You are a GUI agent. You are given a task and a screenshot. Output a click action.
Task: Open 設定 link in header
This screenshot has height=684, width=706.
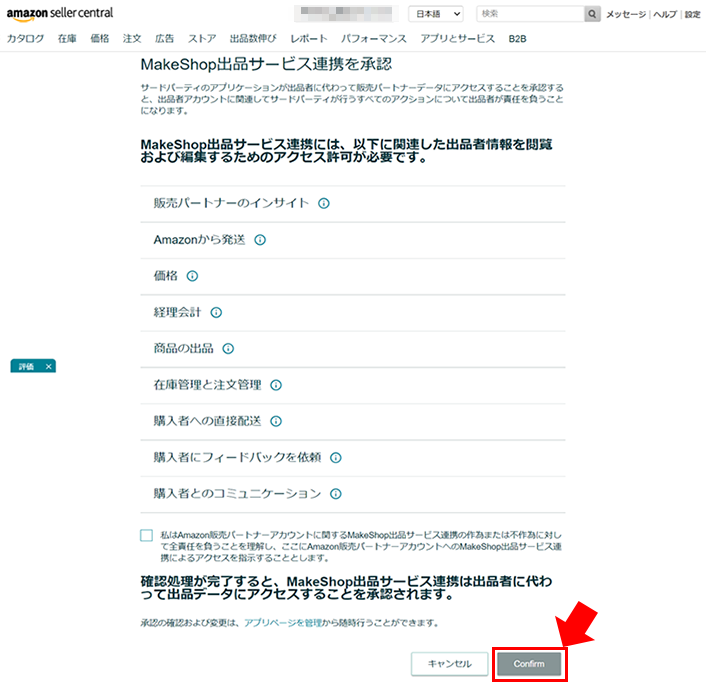[692, 14]
